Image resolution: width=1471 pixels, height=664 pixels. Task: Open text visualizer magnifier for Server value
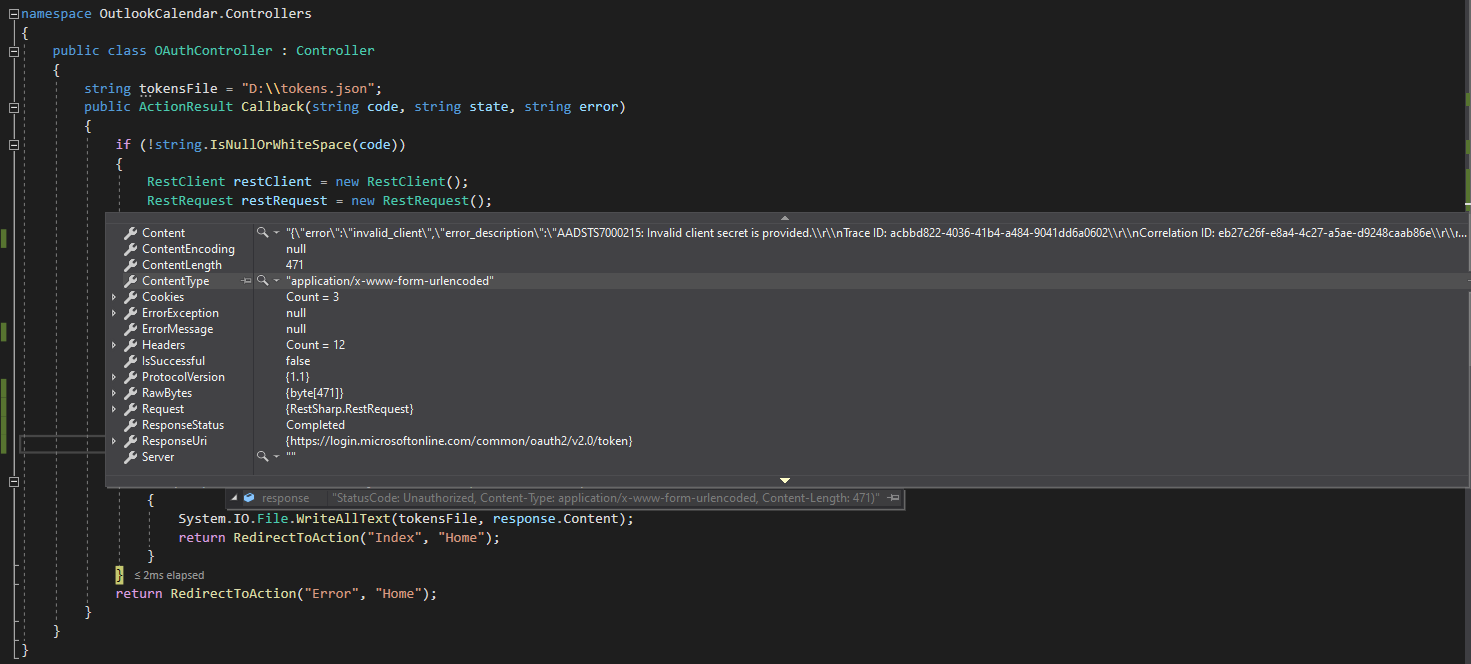pyautogui.click(x=263, y=457)
